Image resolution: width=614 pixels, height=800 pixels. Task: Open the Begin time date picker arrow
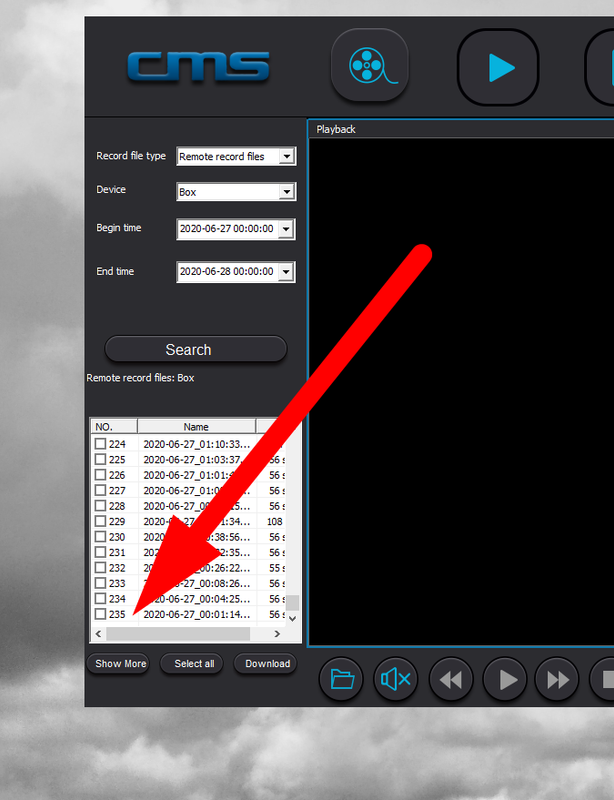(x=286, y=229)
